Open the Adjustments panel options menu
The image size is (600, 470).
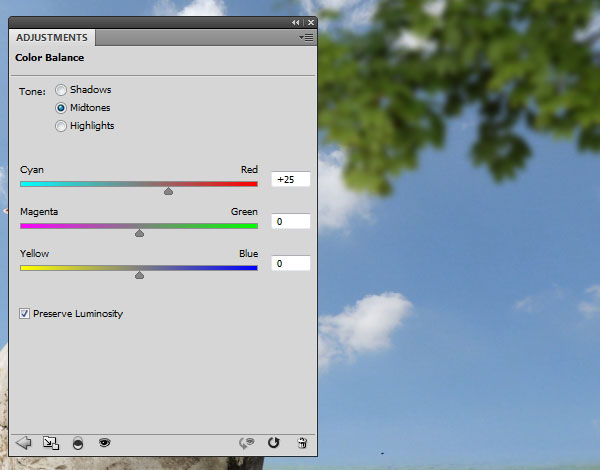306,37
